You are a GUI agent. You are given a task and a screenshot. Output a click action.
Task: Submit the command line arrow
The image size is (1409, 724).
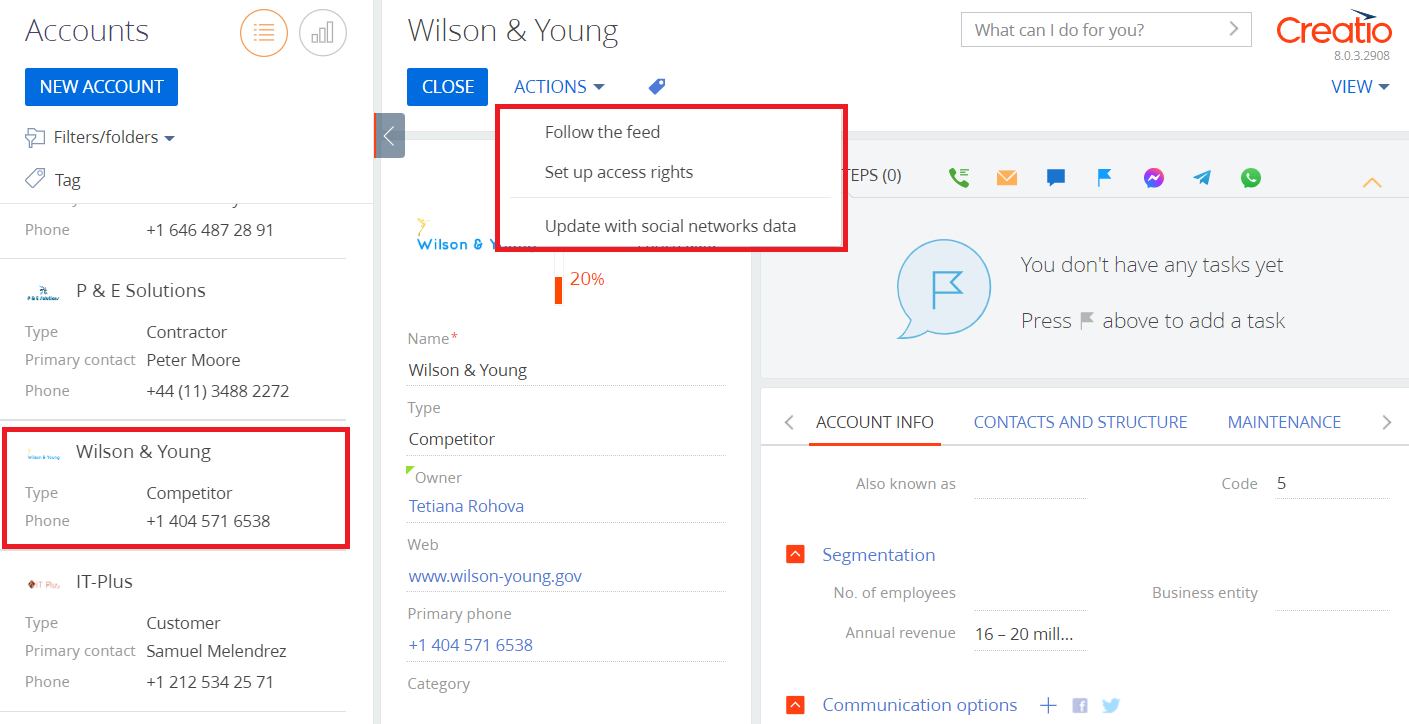[x=1234, y=29]
